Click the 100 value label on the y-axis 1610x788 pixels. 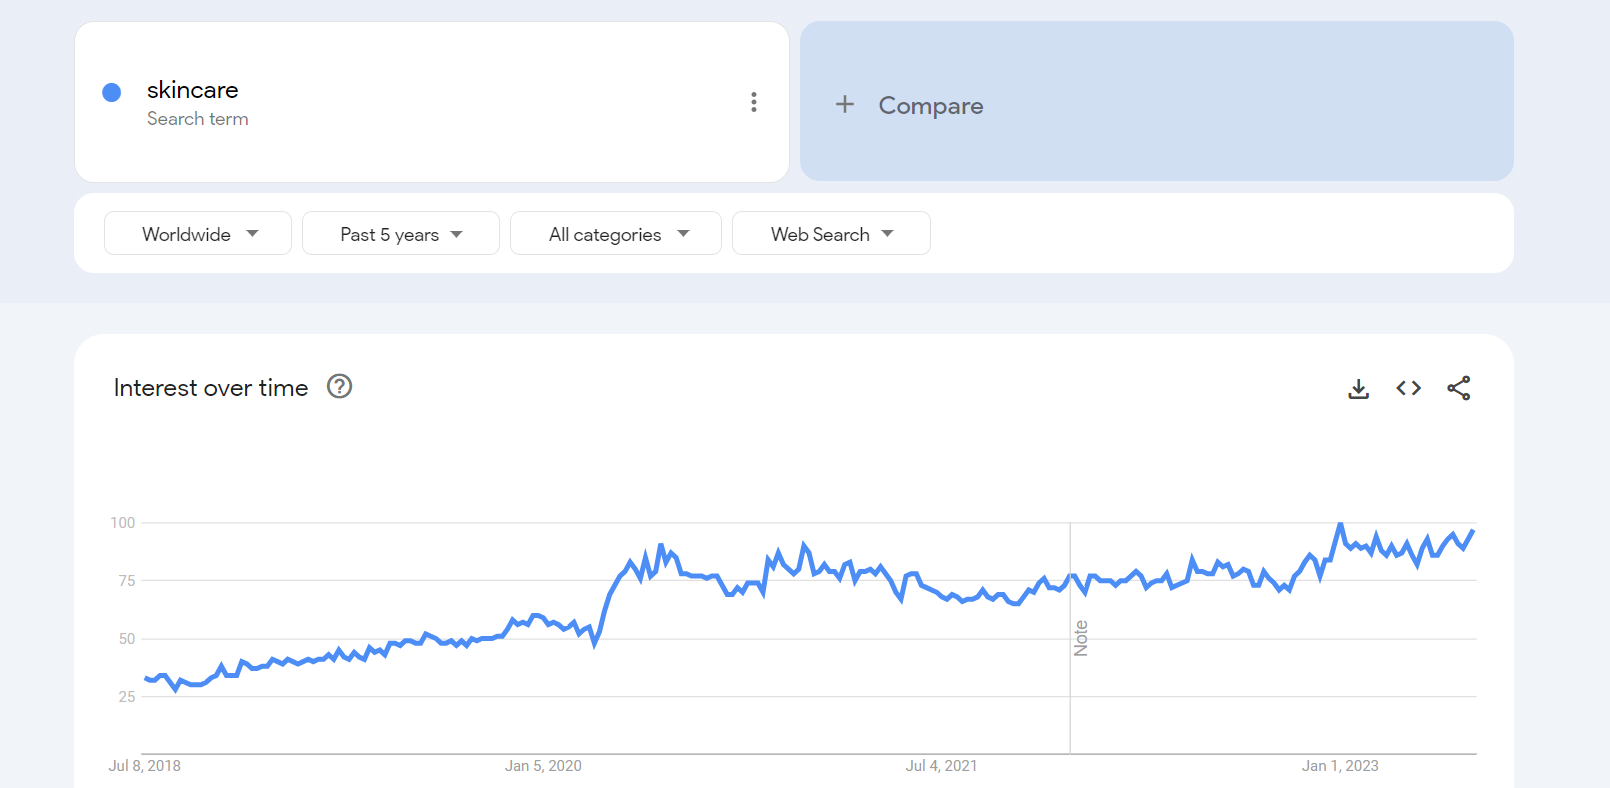click(123, 523)
